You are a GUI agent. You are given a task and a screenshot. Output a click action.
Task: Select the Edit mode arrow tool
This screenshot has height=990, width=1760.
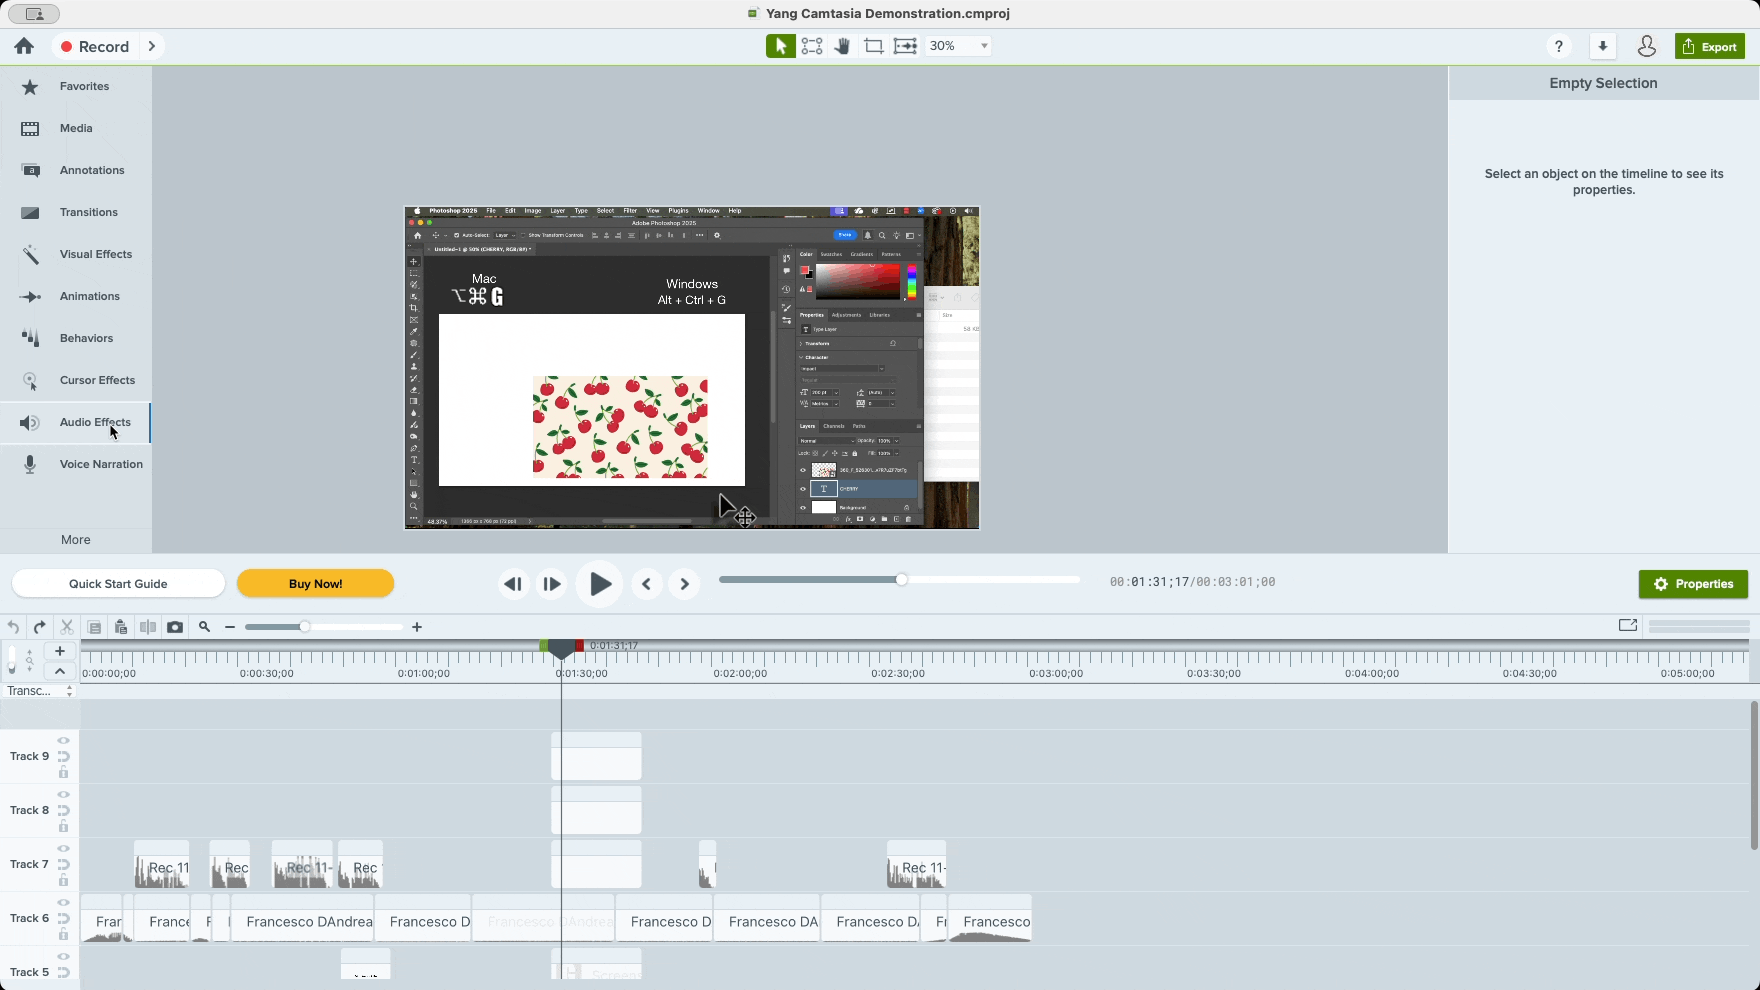pos(780,46)
